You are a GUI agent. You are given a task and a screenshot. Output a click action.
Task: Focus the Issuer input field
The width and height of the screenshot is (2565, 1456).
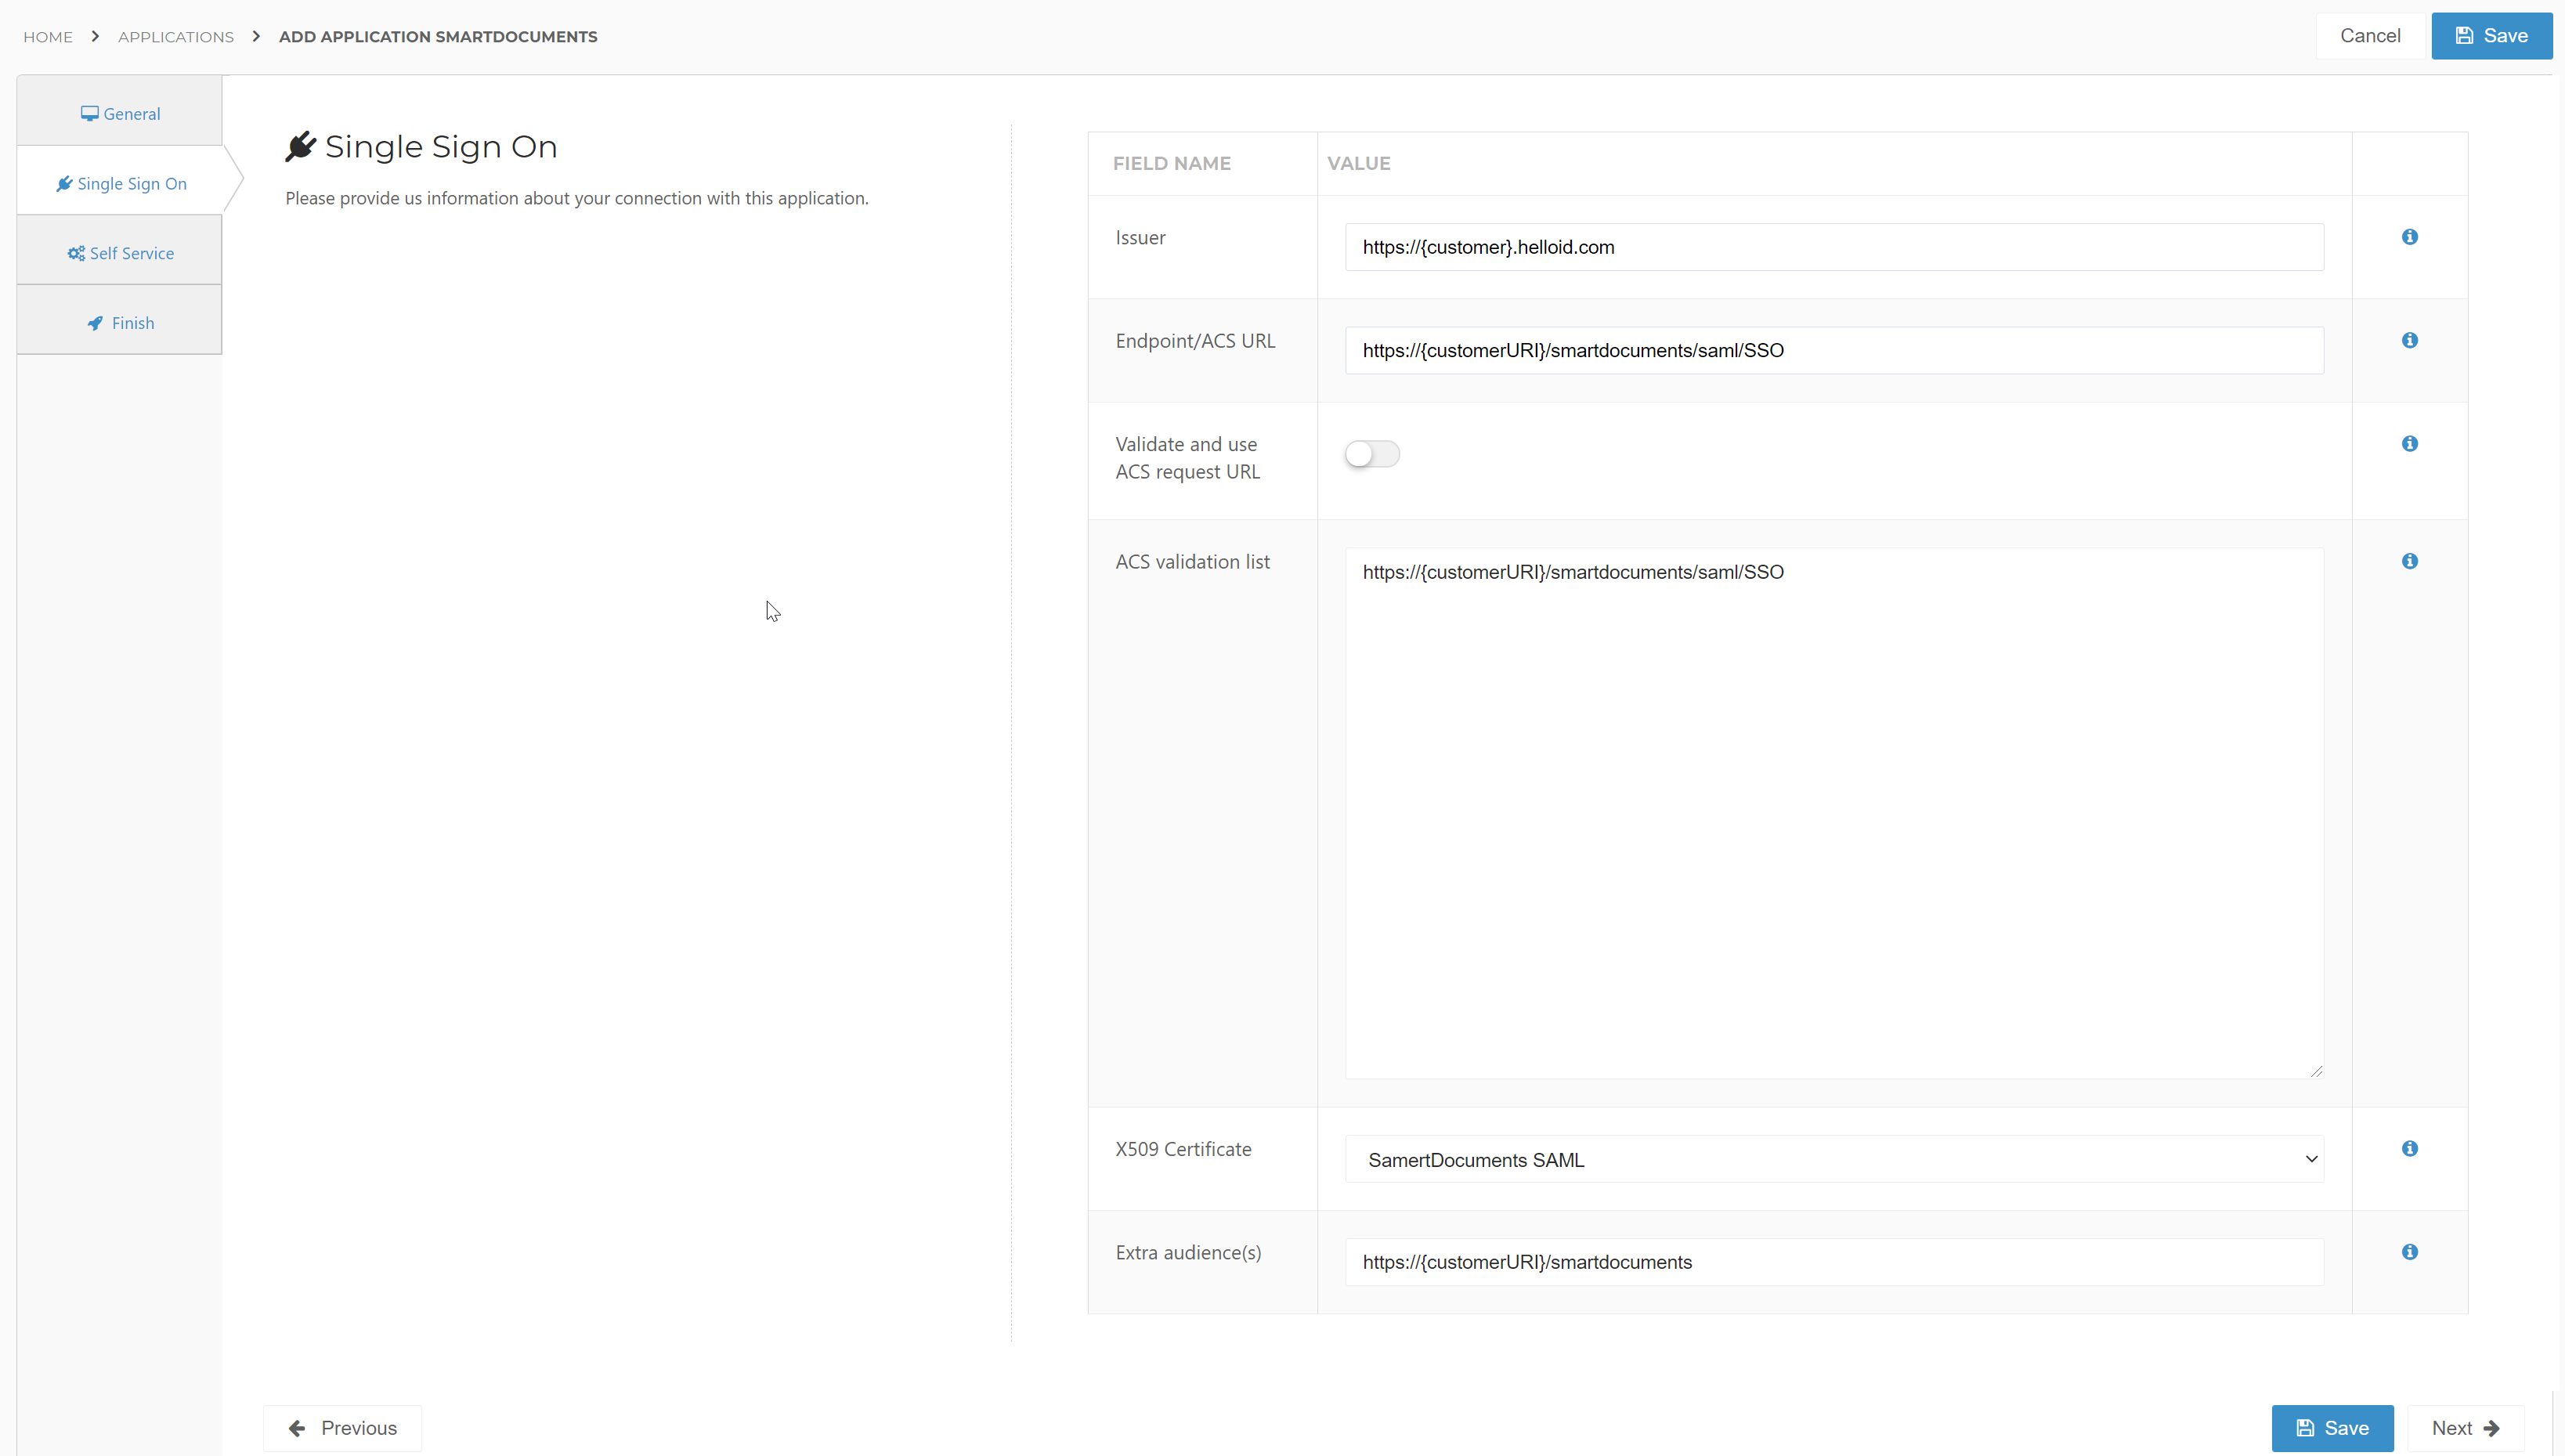point(1834,247)
